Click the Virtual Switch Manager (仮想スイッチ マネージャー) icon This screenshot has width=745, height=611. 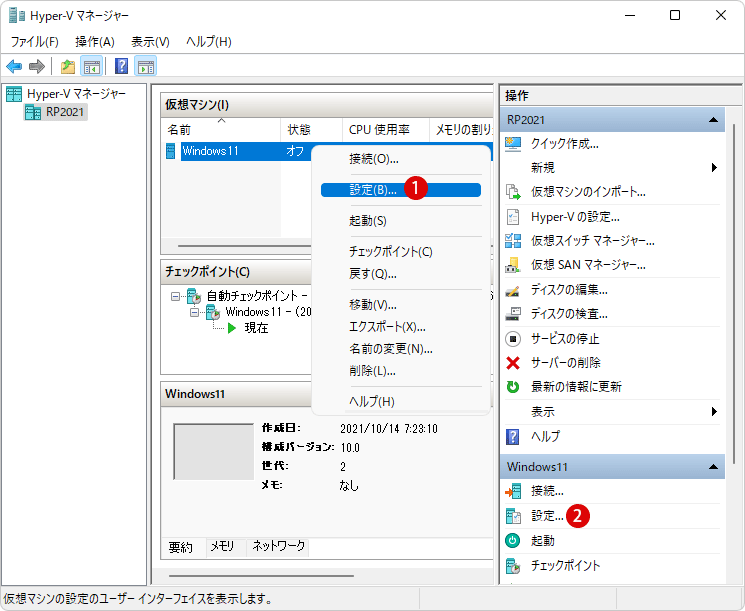point(513,241)
